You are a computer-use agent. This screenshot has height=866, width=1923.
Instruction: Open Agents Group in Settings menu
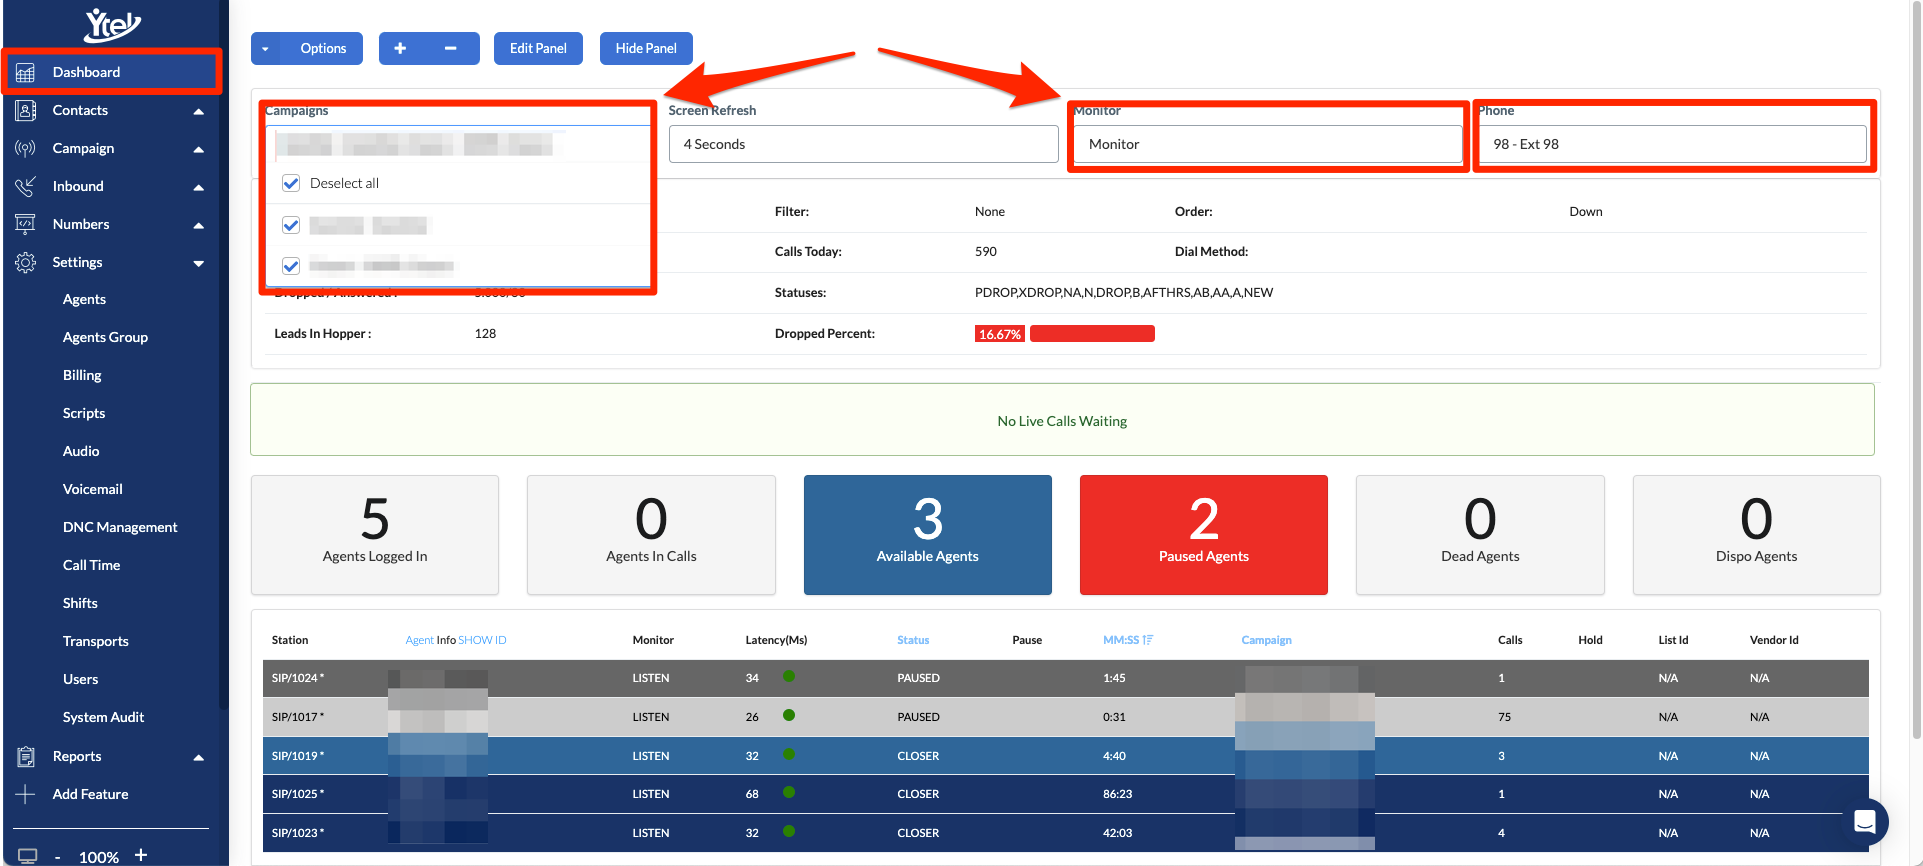(105, 337)
